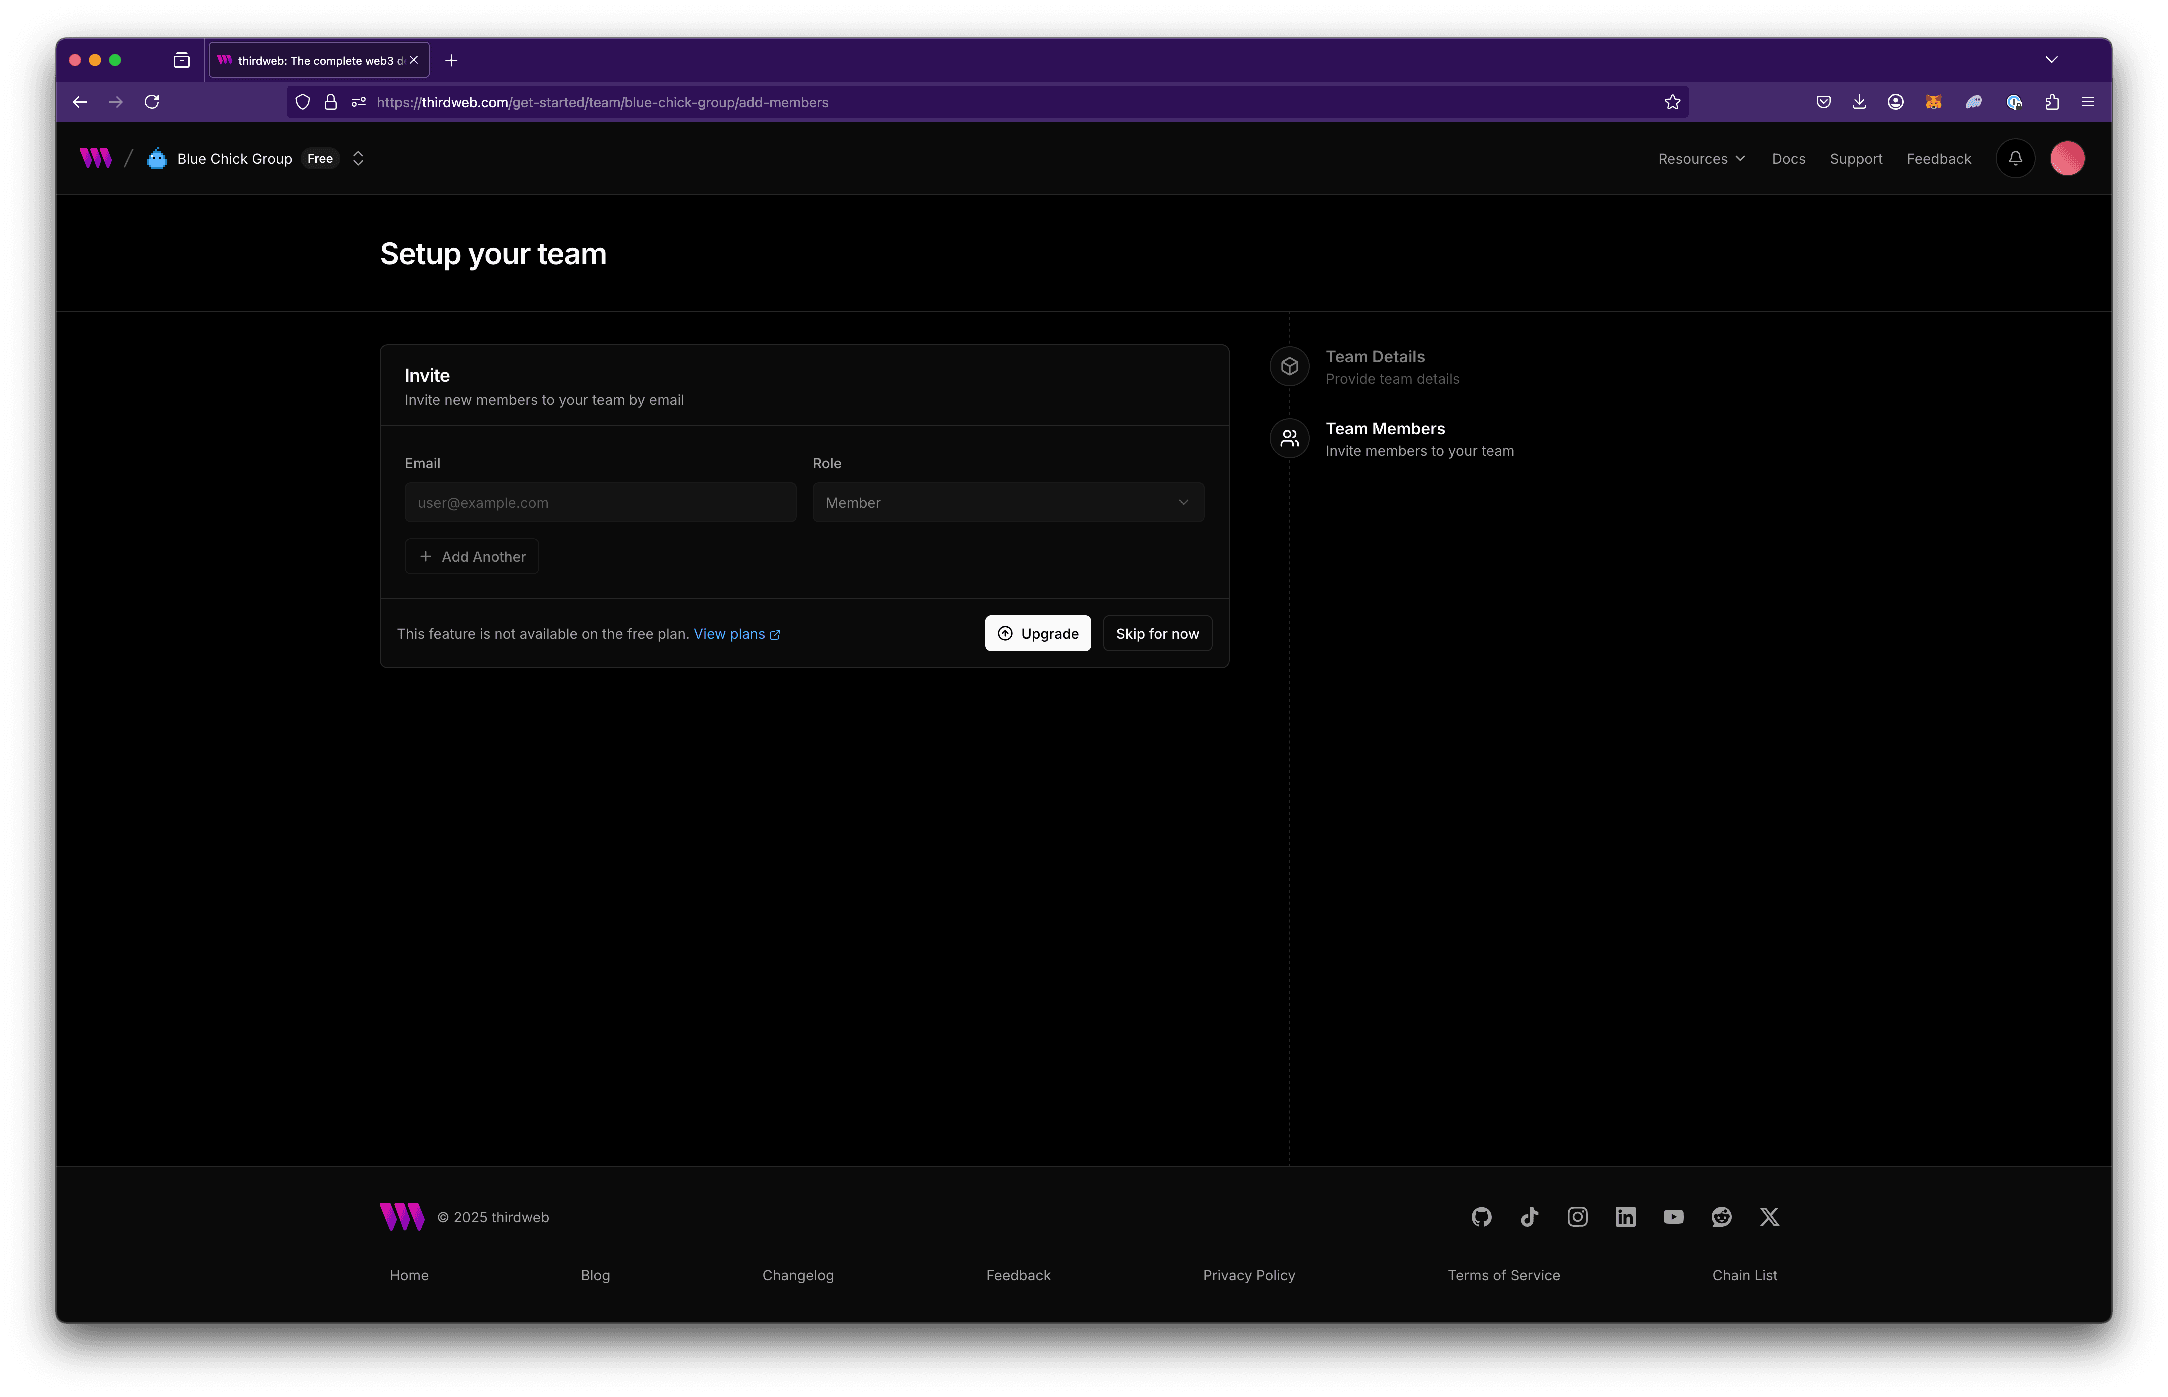Expand the Role Member dropdown
This screenshot has width=2168, height=1397.
(1008, 503)
